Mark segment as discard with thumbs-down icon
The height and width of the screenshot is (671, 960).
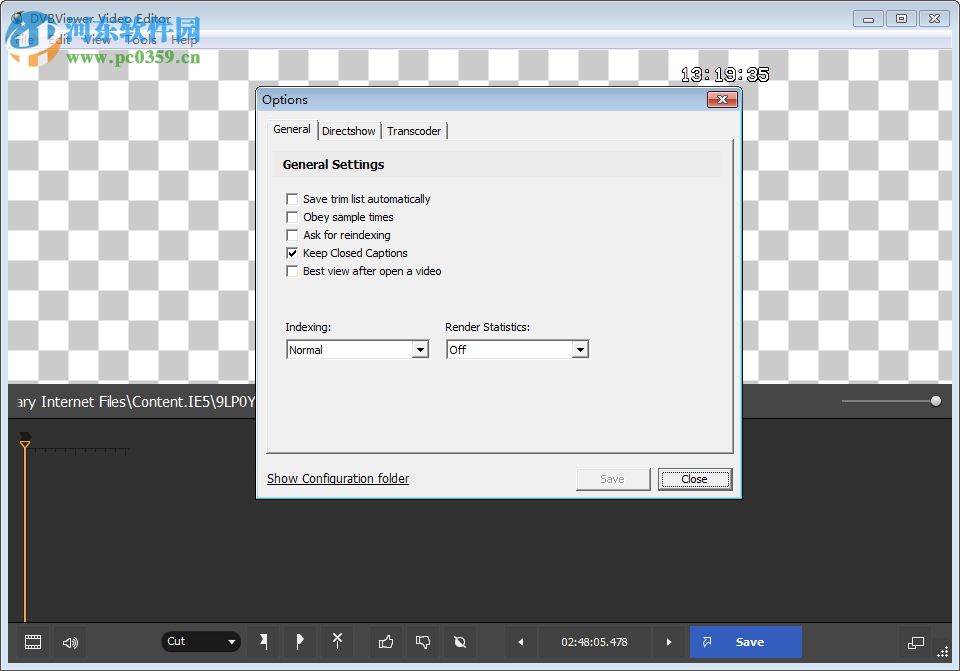(x=421, y=642)
